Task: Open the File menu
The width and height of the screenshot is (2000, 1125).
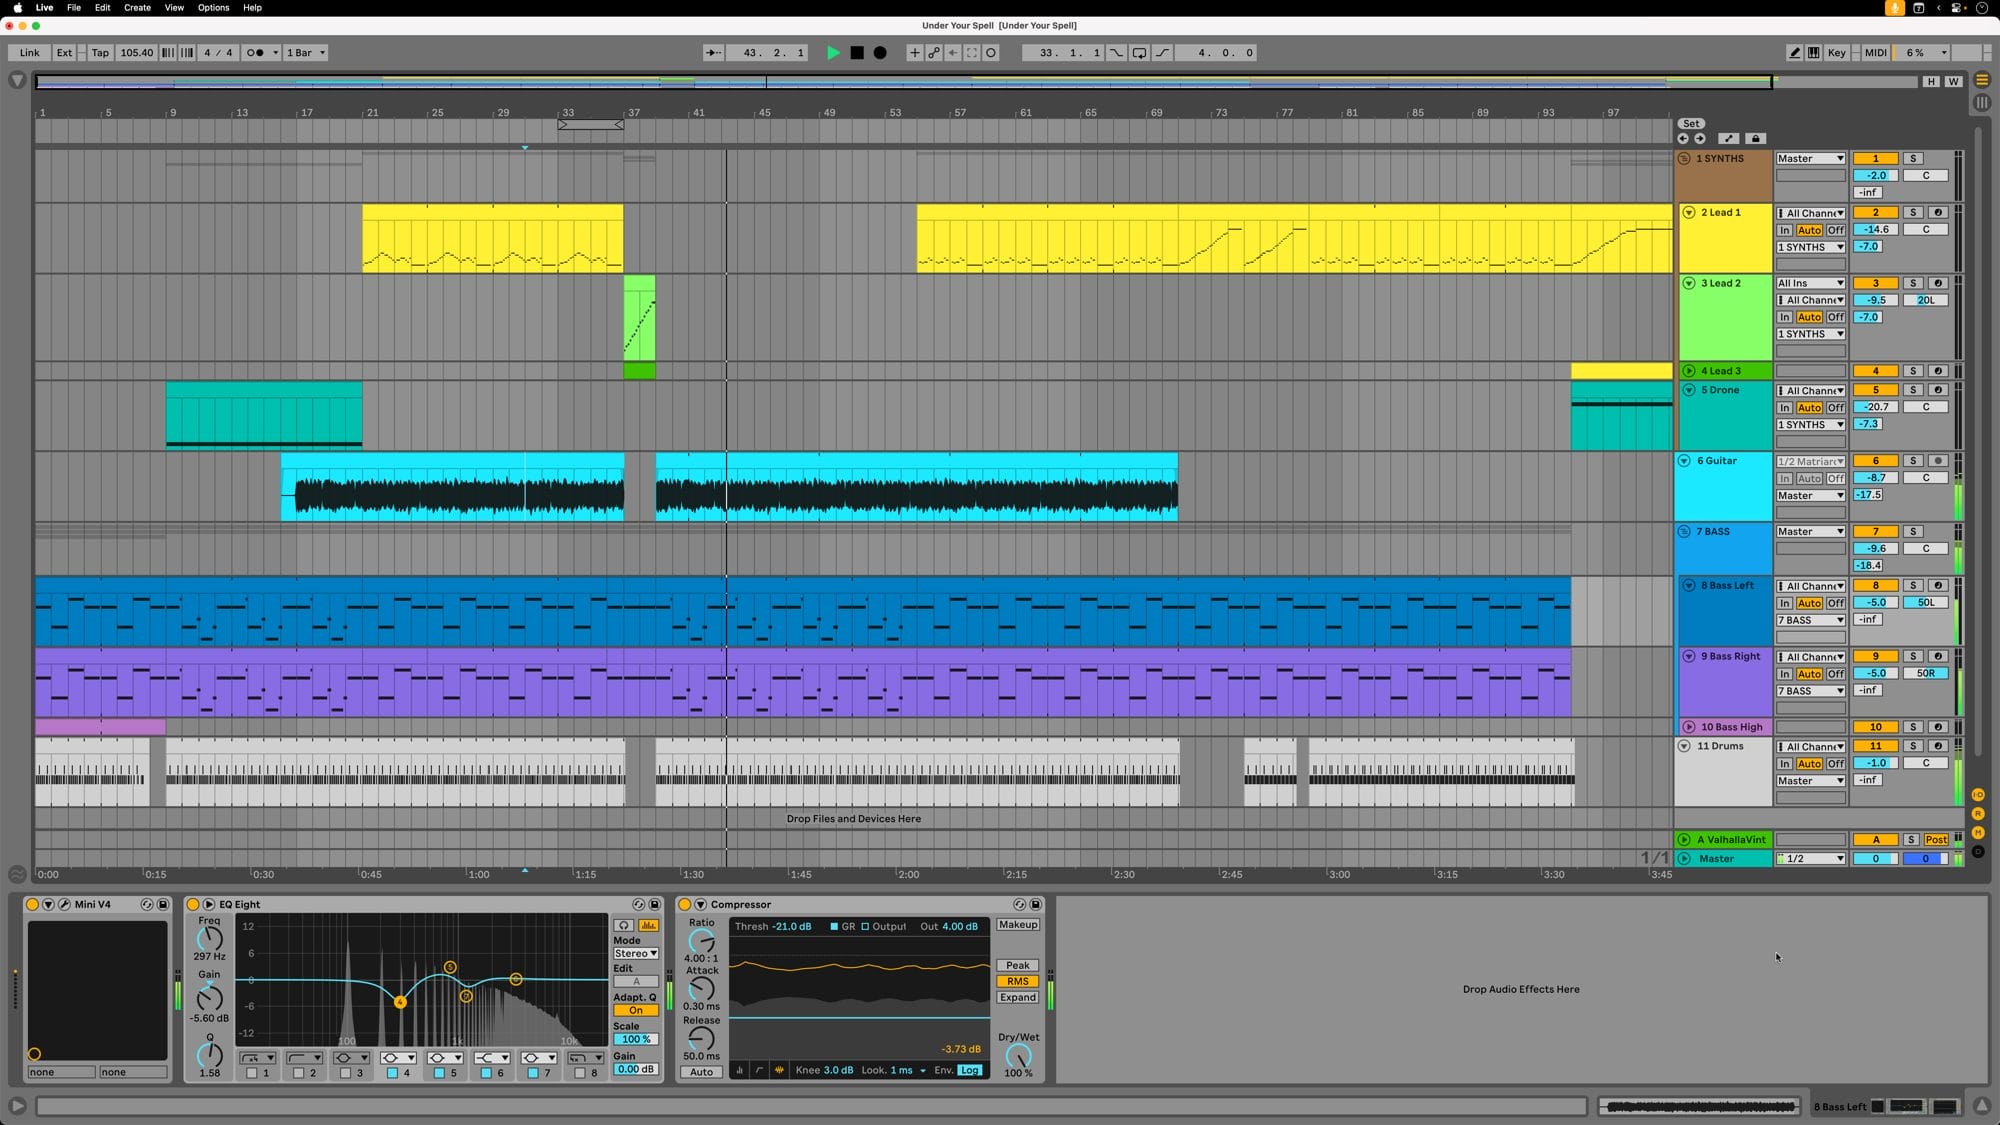Action: click(74, 8)
